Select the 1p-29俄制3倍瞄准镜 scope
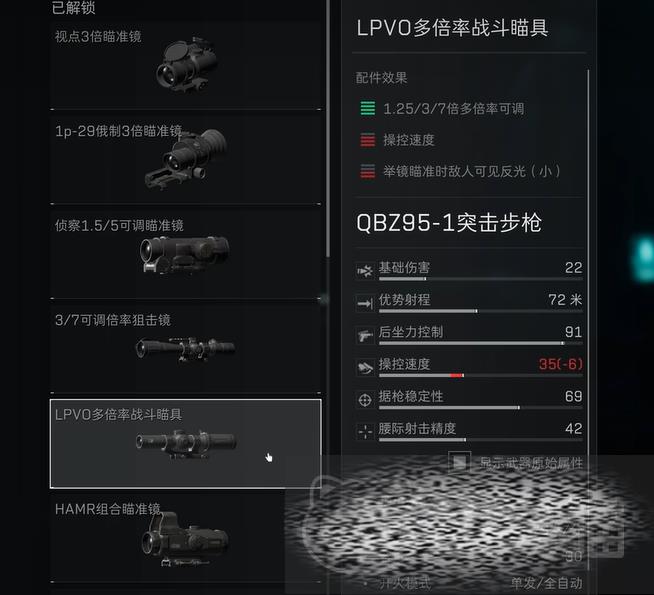This screenshot has width=654, height=595. tap(186, 158)
